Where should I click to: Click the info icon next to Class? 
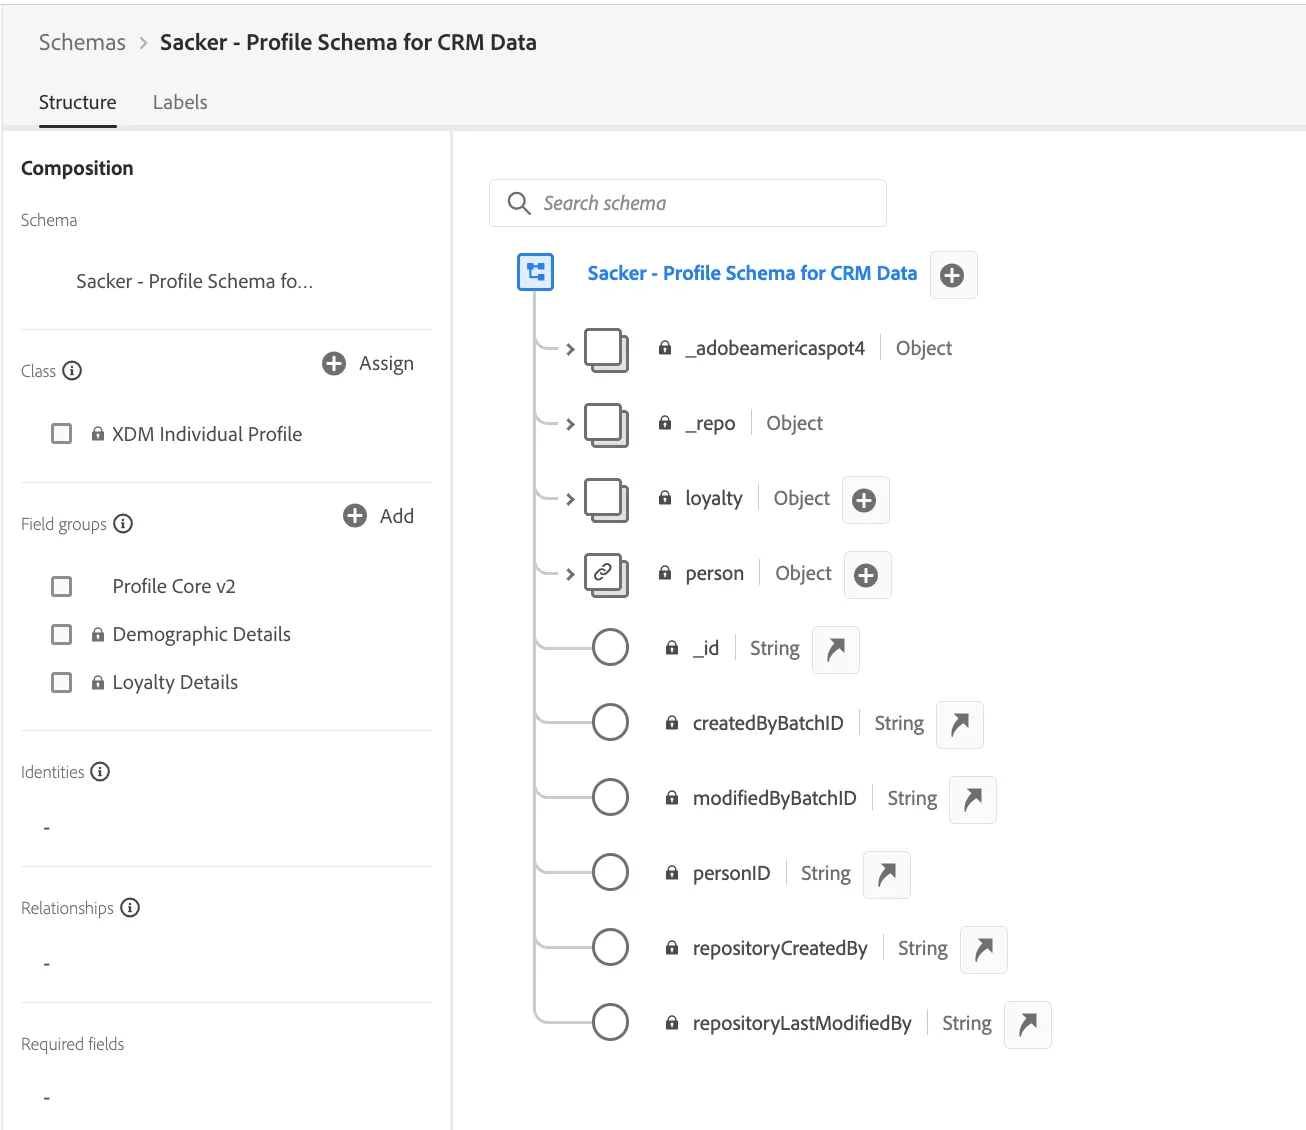(72, 371)
